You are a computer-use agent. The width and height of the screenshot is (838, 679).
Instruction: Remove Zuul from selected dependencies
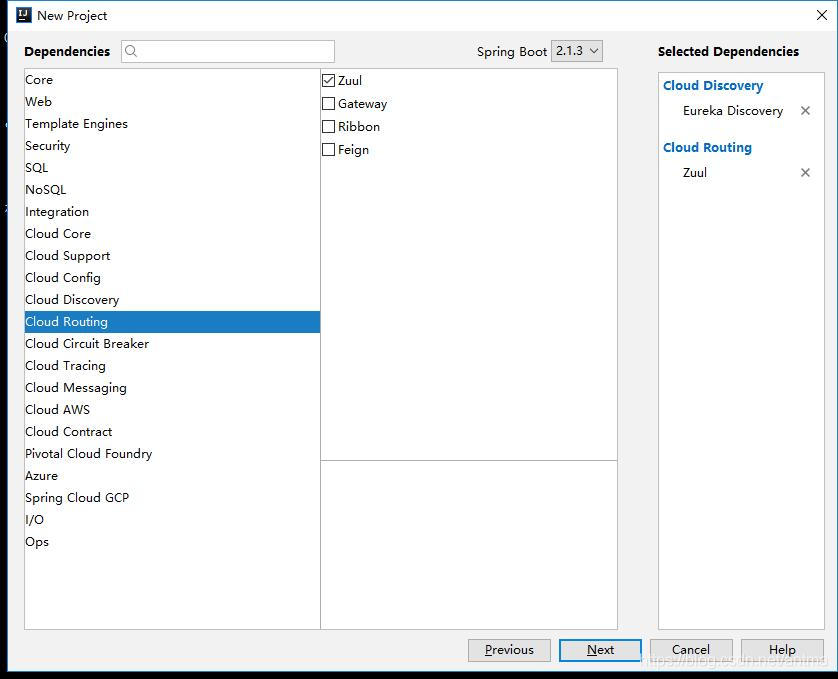tap(805, 173)
